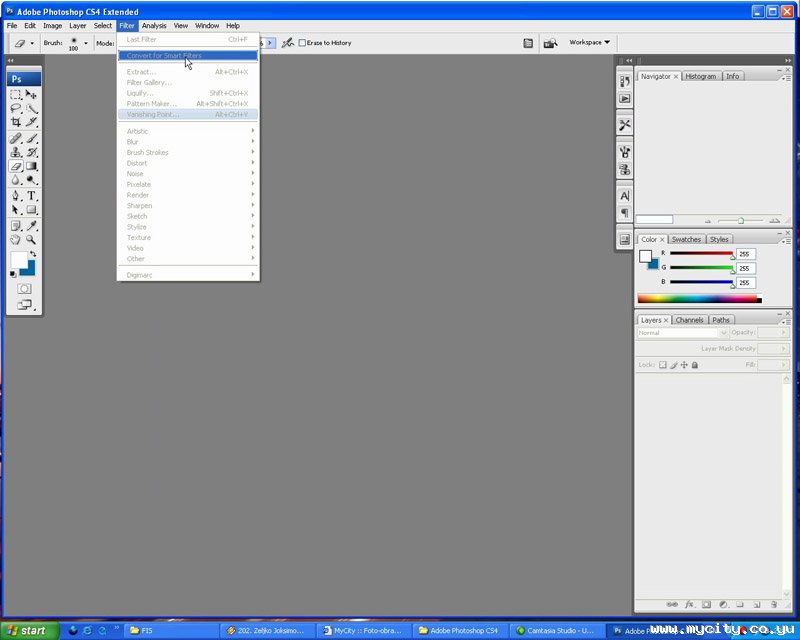Open the Character panel icon
Screen dimensions: 800x640
pyautogui.click(x=624, y=195)
